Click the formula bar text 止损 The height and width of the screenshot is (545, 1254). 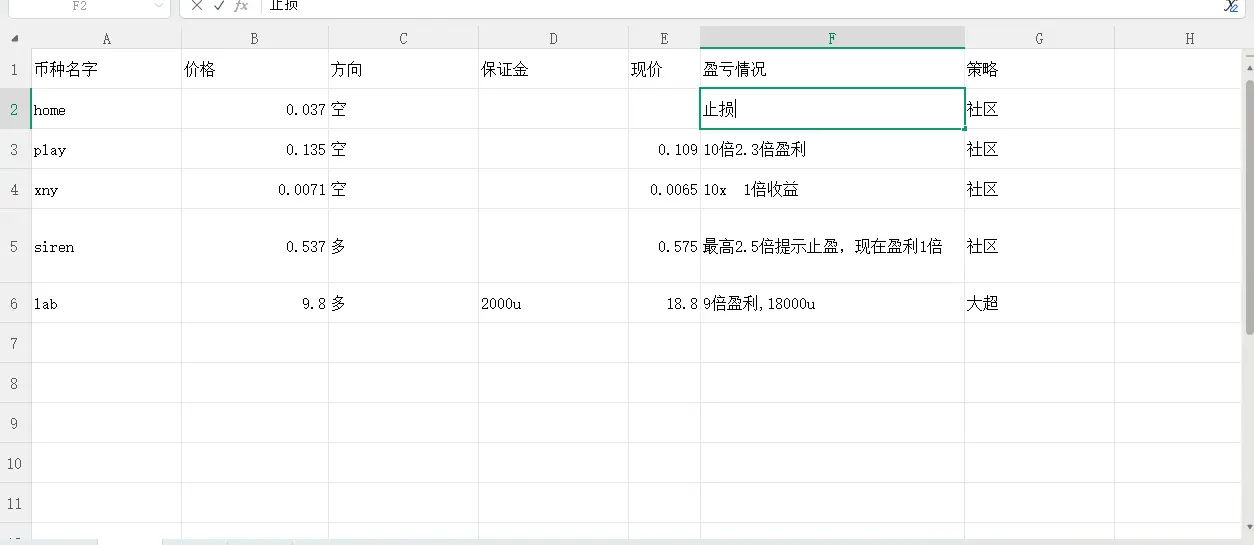point(284,5)
